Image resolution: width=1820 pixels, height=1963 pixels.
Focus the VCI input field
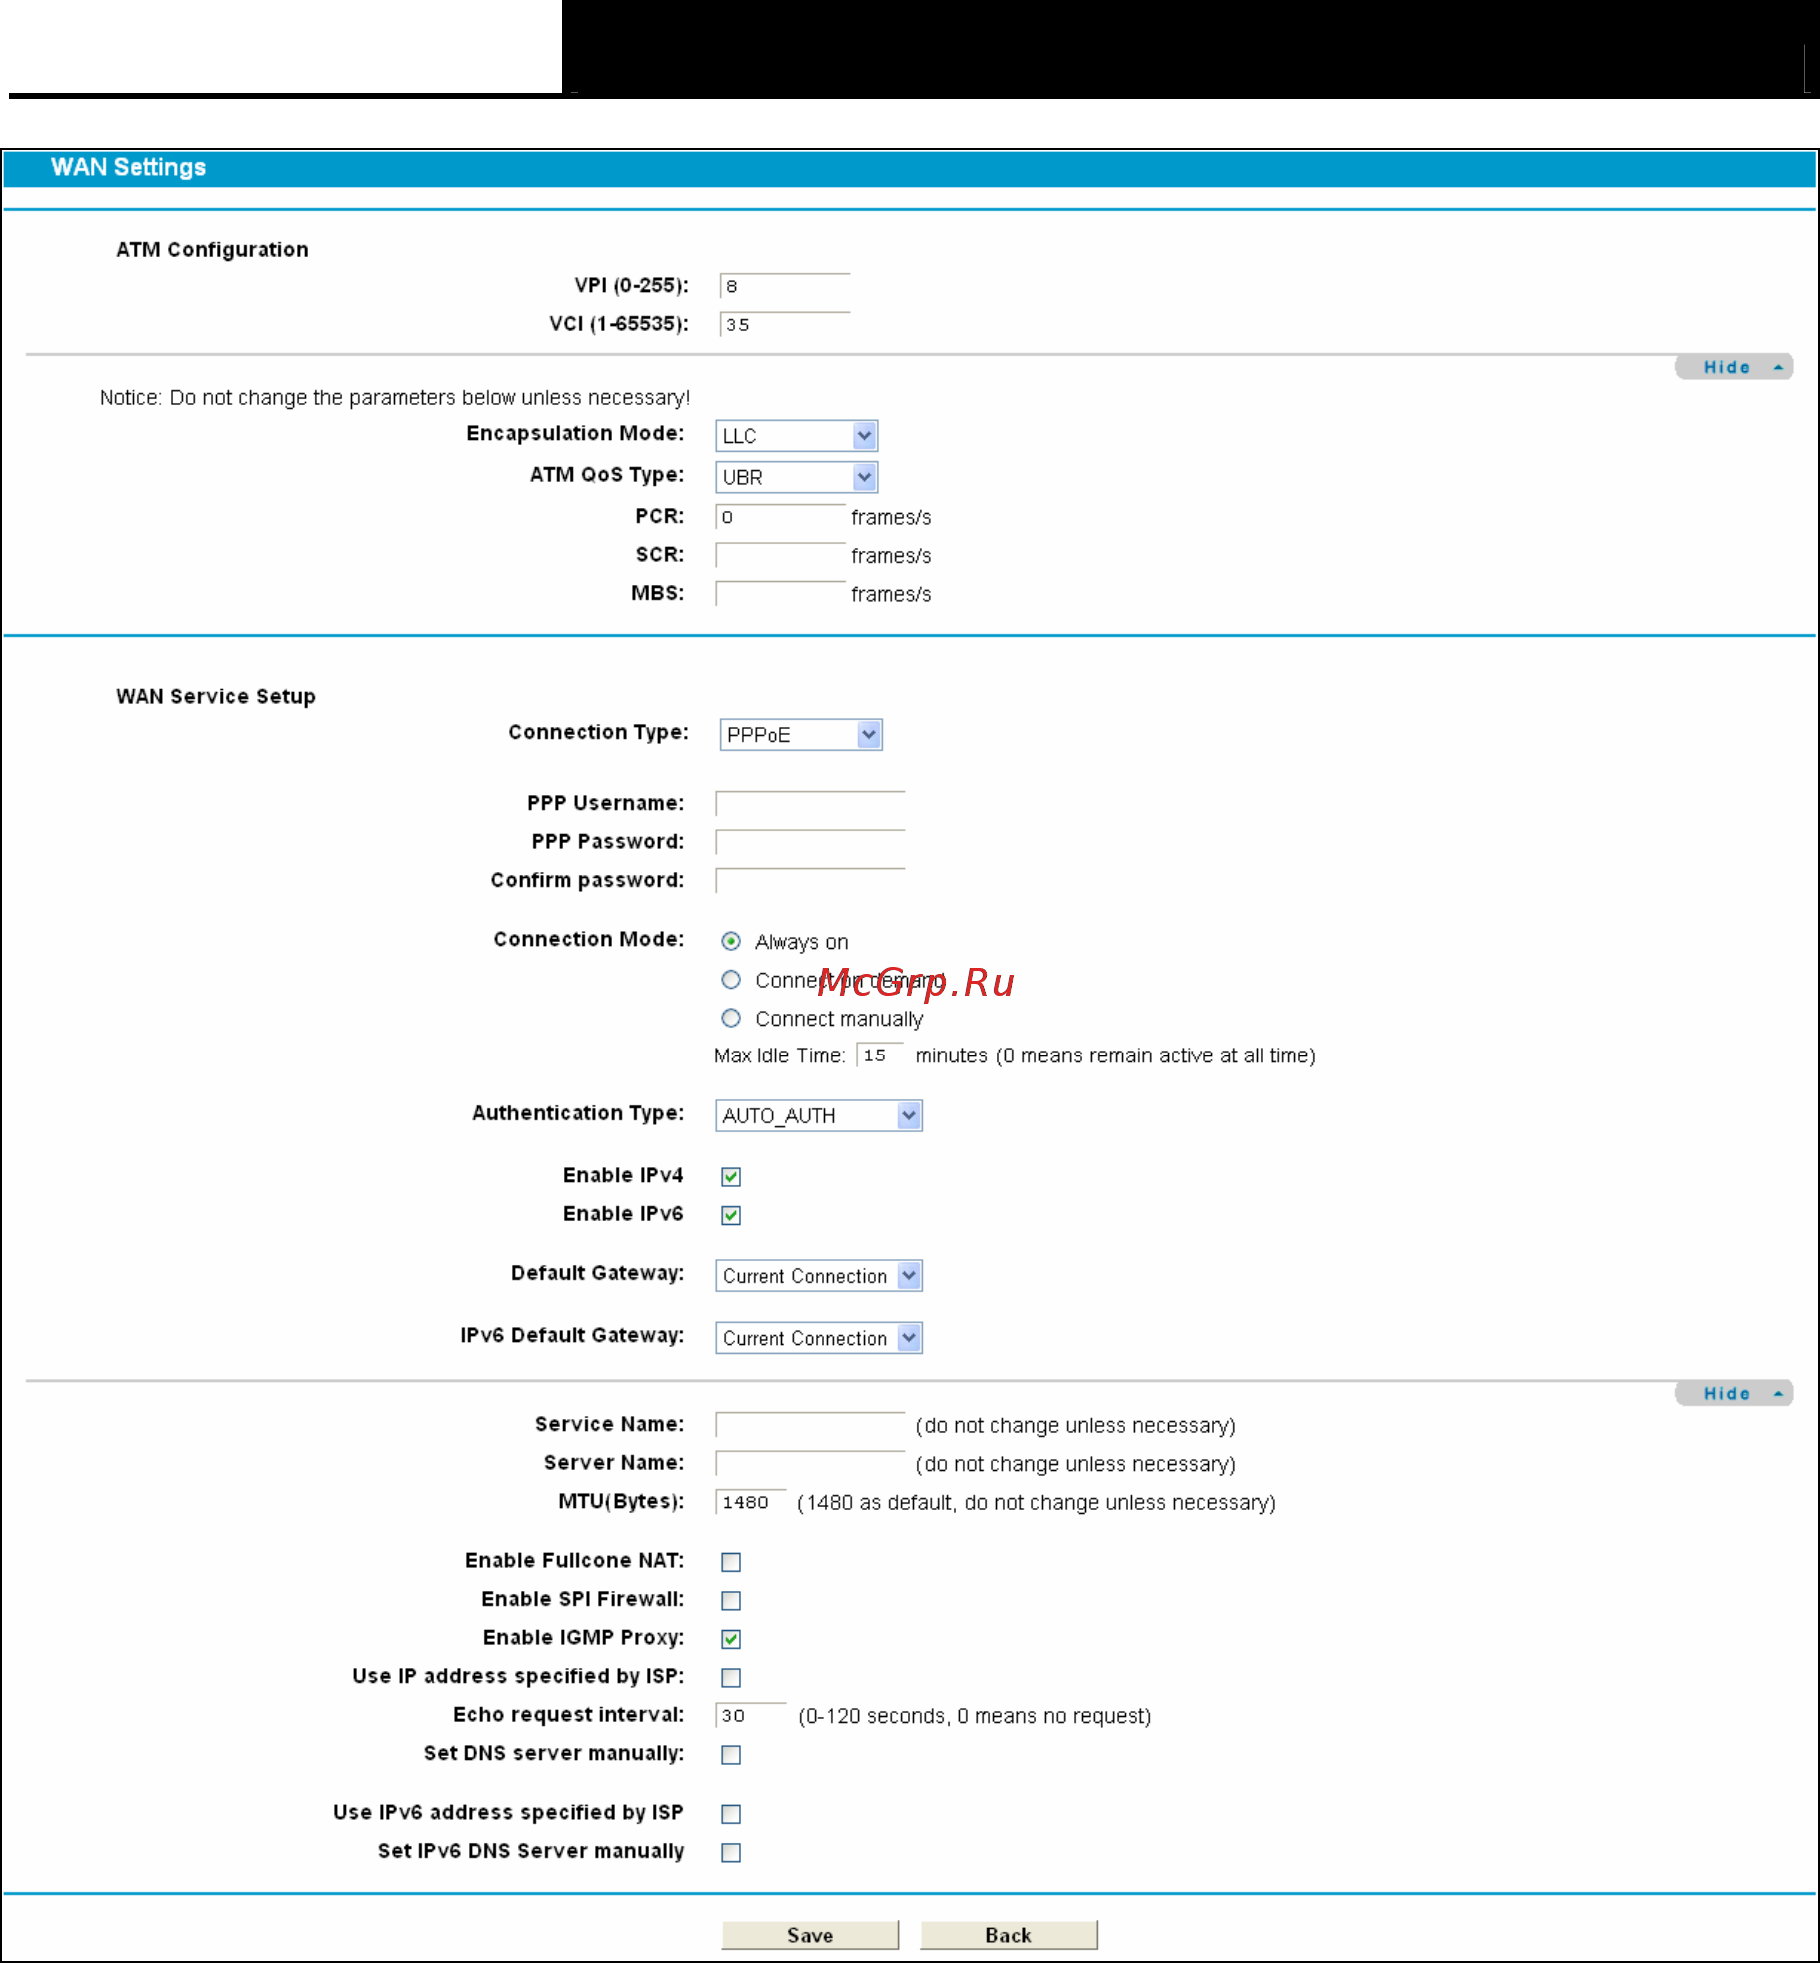pyautogui.click(x=785, y=324)
